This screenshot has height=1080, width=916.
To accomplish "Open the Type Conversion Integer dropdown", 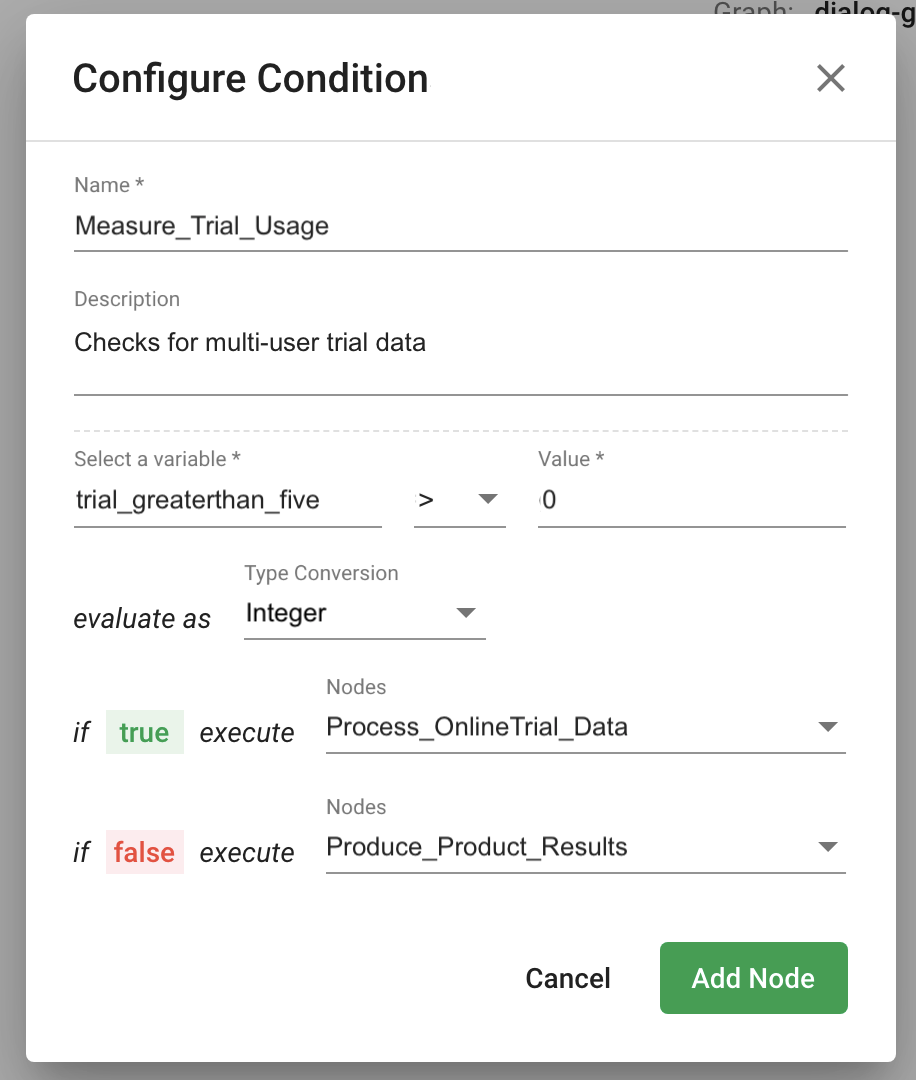I will point(364,614).
